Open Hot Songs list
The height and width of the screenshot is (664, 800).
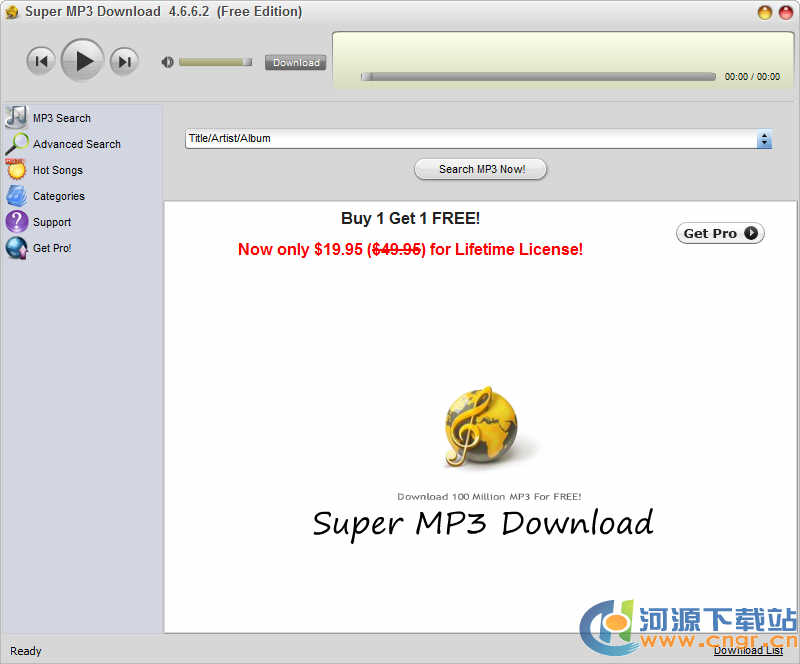point(58,170)
